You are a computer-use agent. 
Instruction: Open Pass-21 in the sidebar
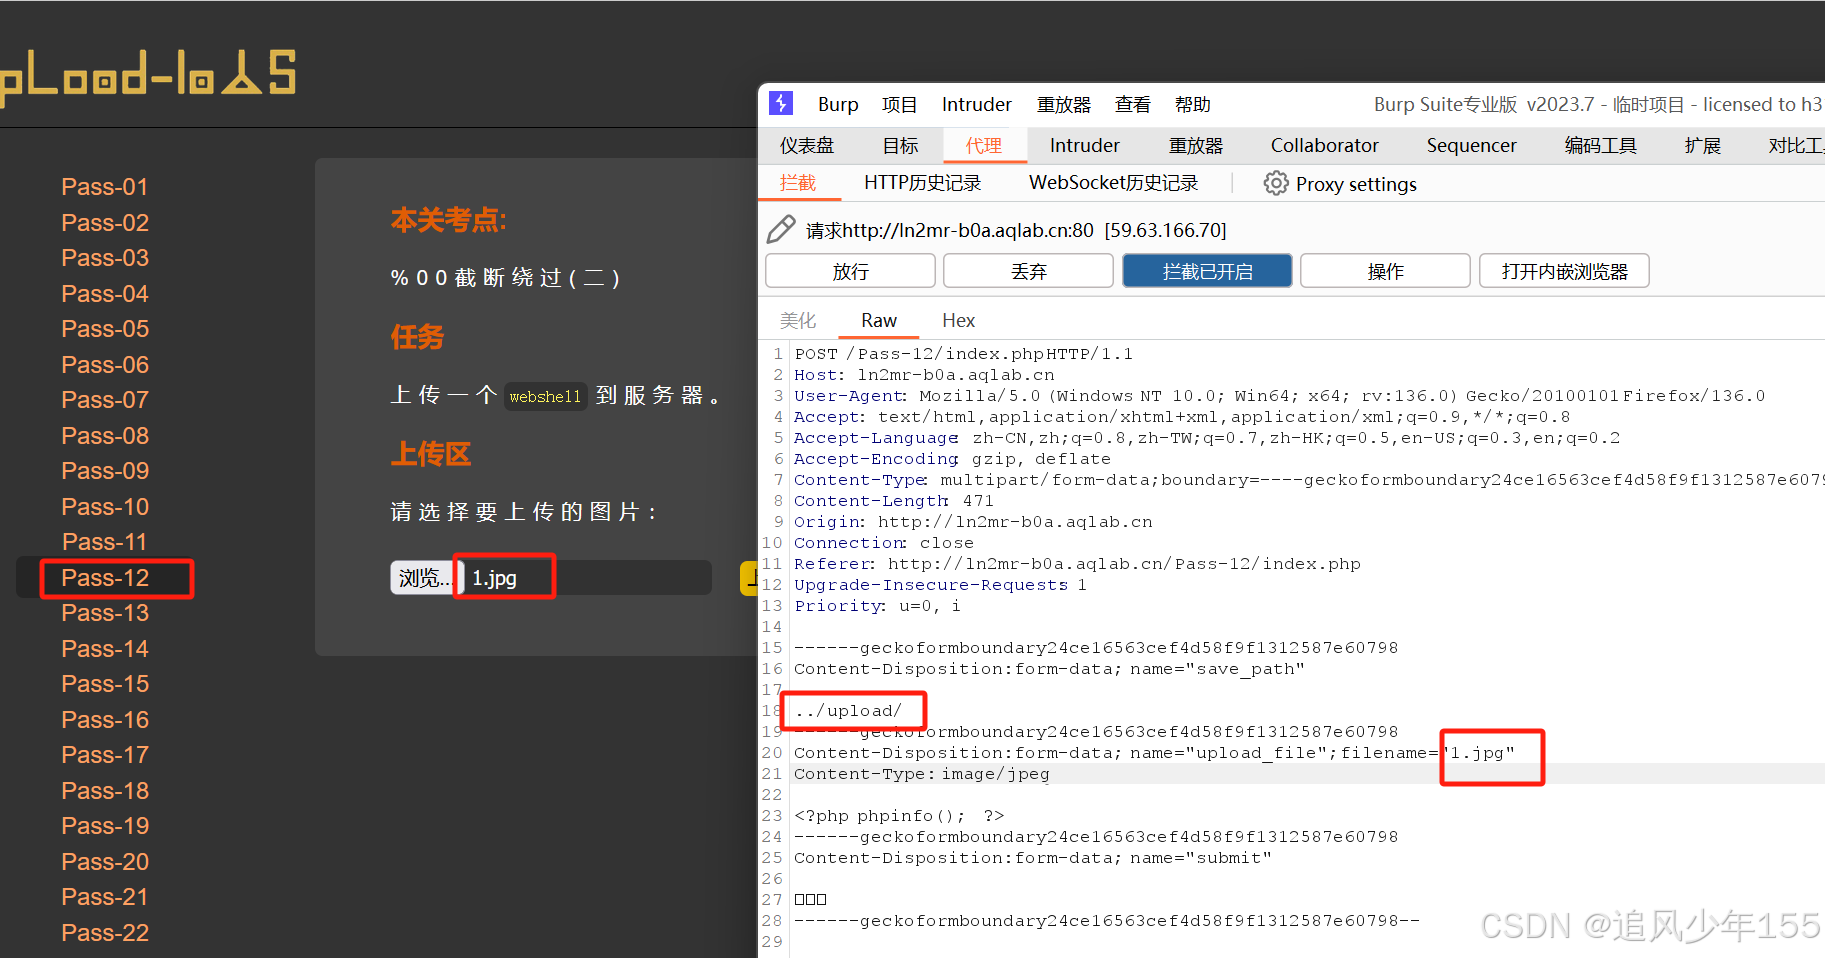[105, 897]
